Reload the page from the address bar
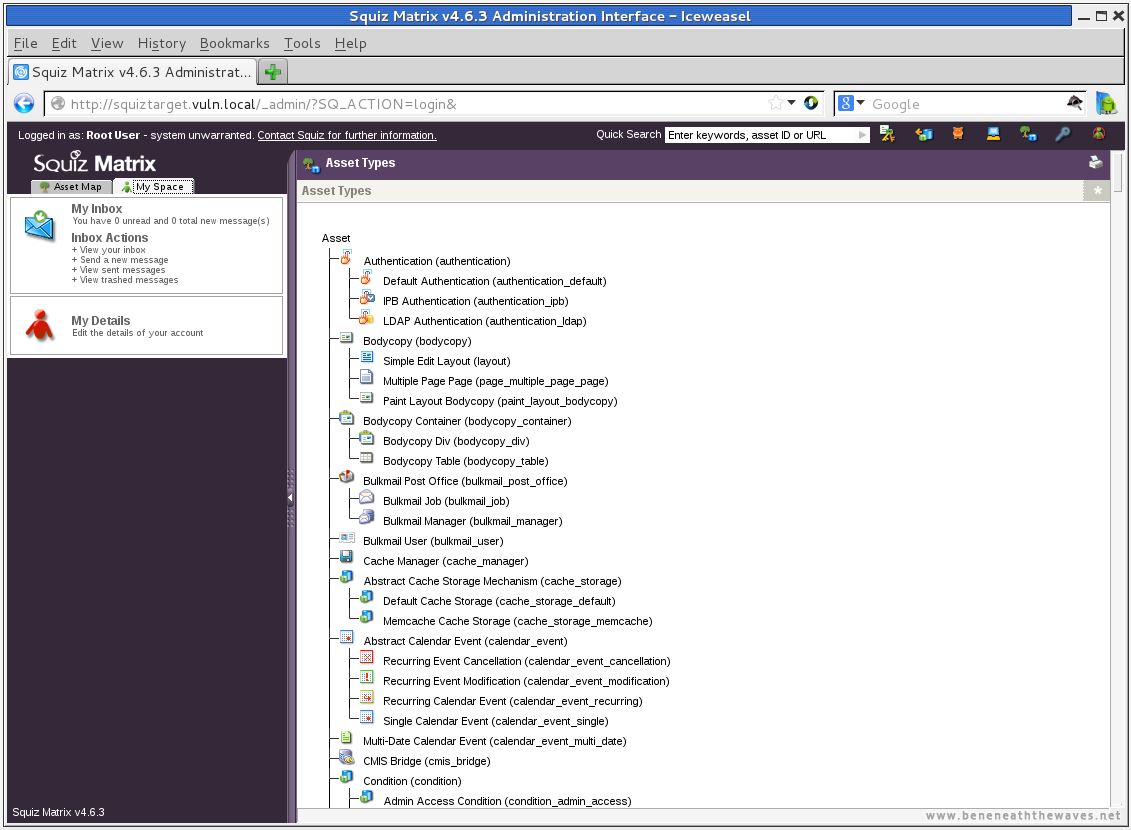 click(811, 103)
